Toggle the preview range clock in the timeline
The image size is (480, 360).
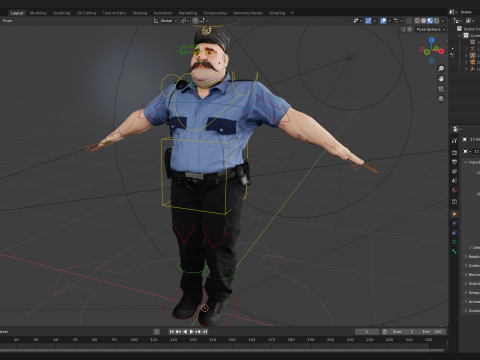point(384,331)
